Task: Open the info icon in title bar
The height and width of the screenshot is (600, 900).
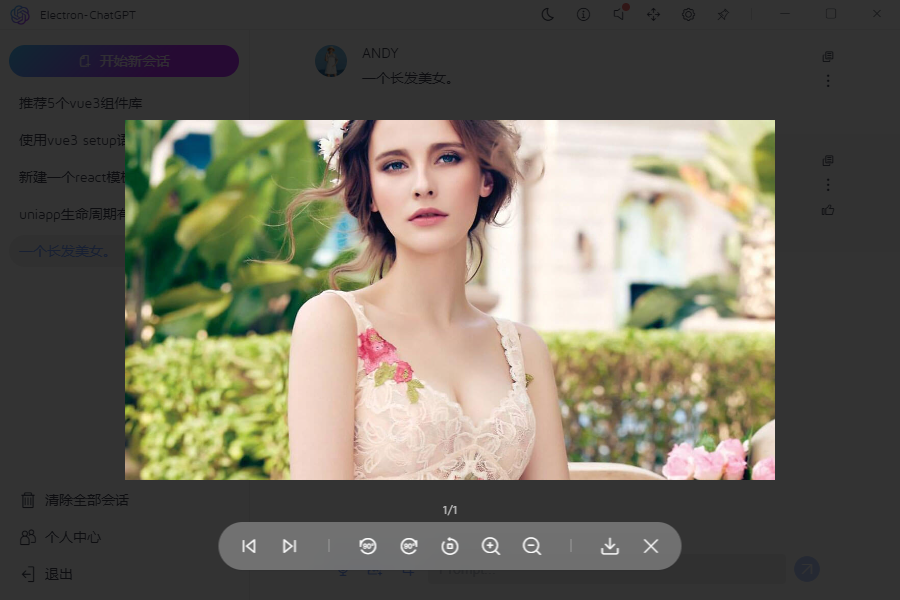Action: point(583,14)
